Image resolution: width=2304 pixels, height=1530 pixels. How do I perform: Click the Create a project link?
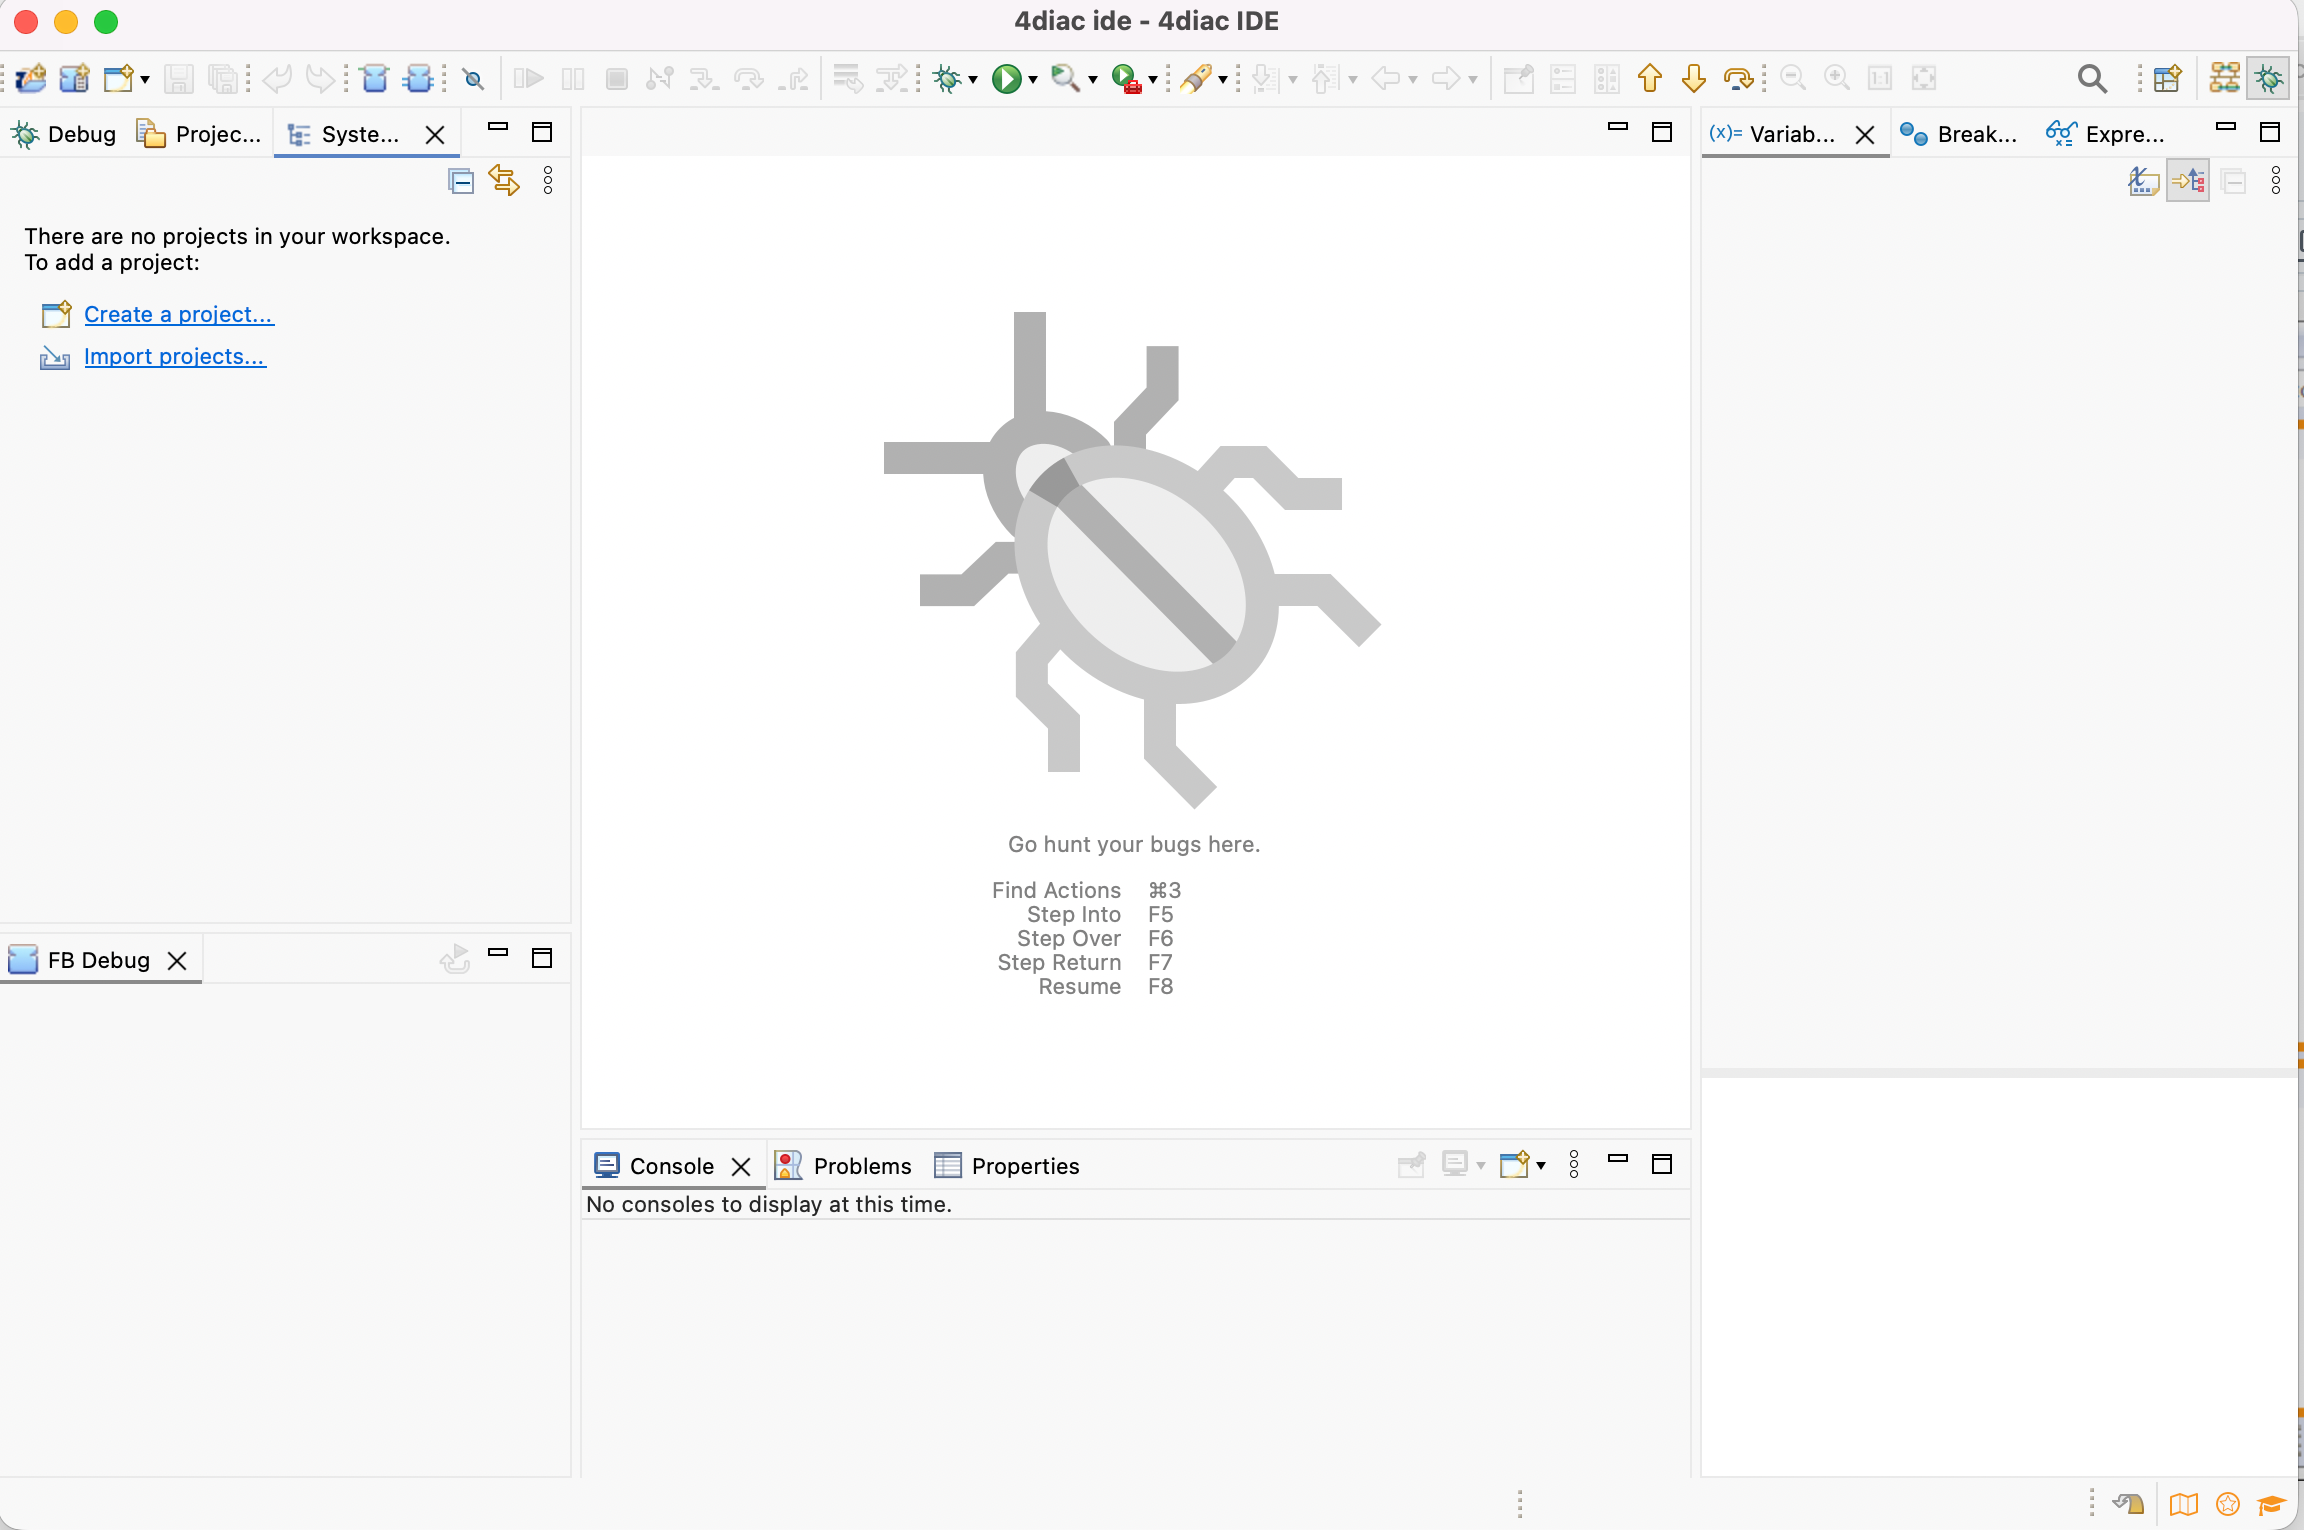178,314
